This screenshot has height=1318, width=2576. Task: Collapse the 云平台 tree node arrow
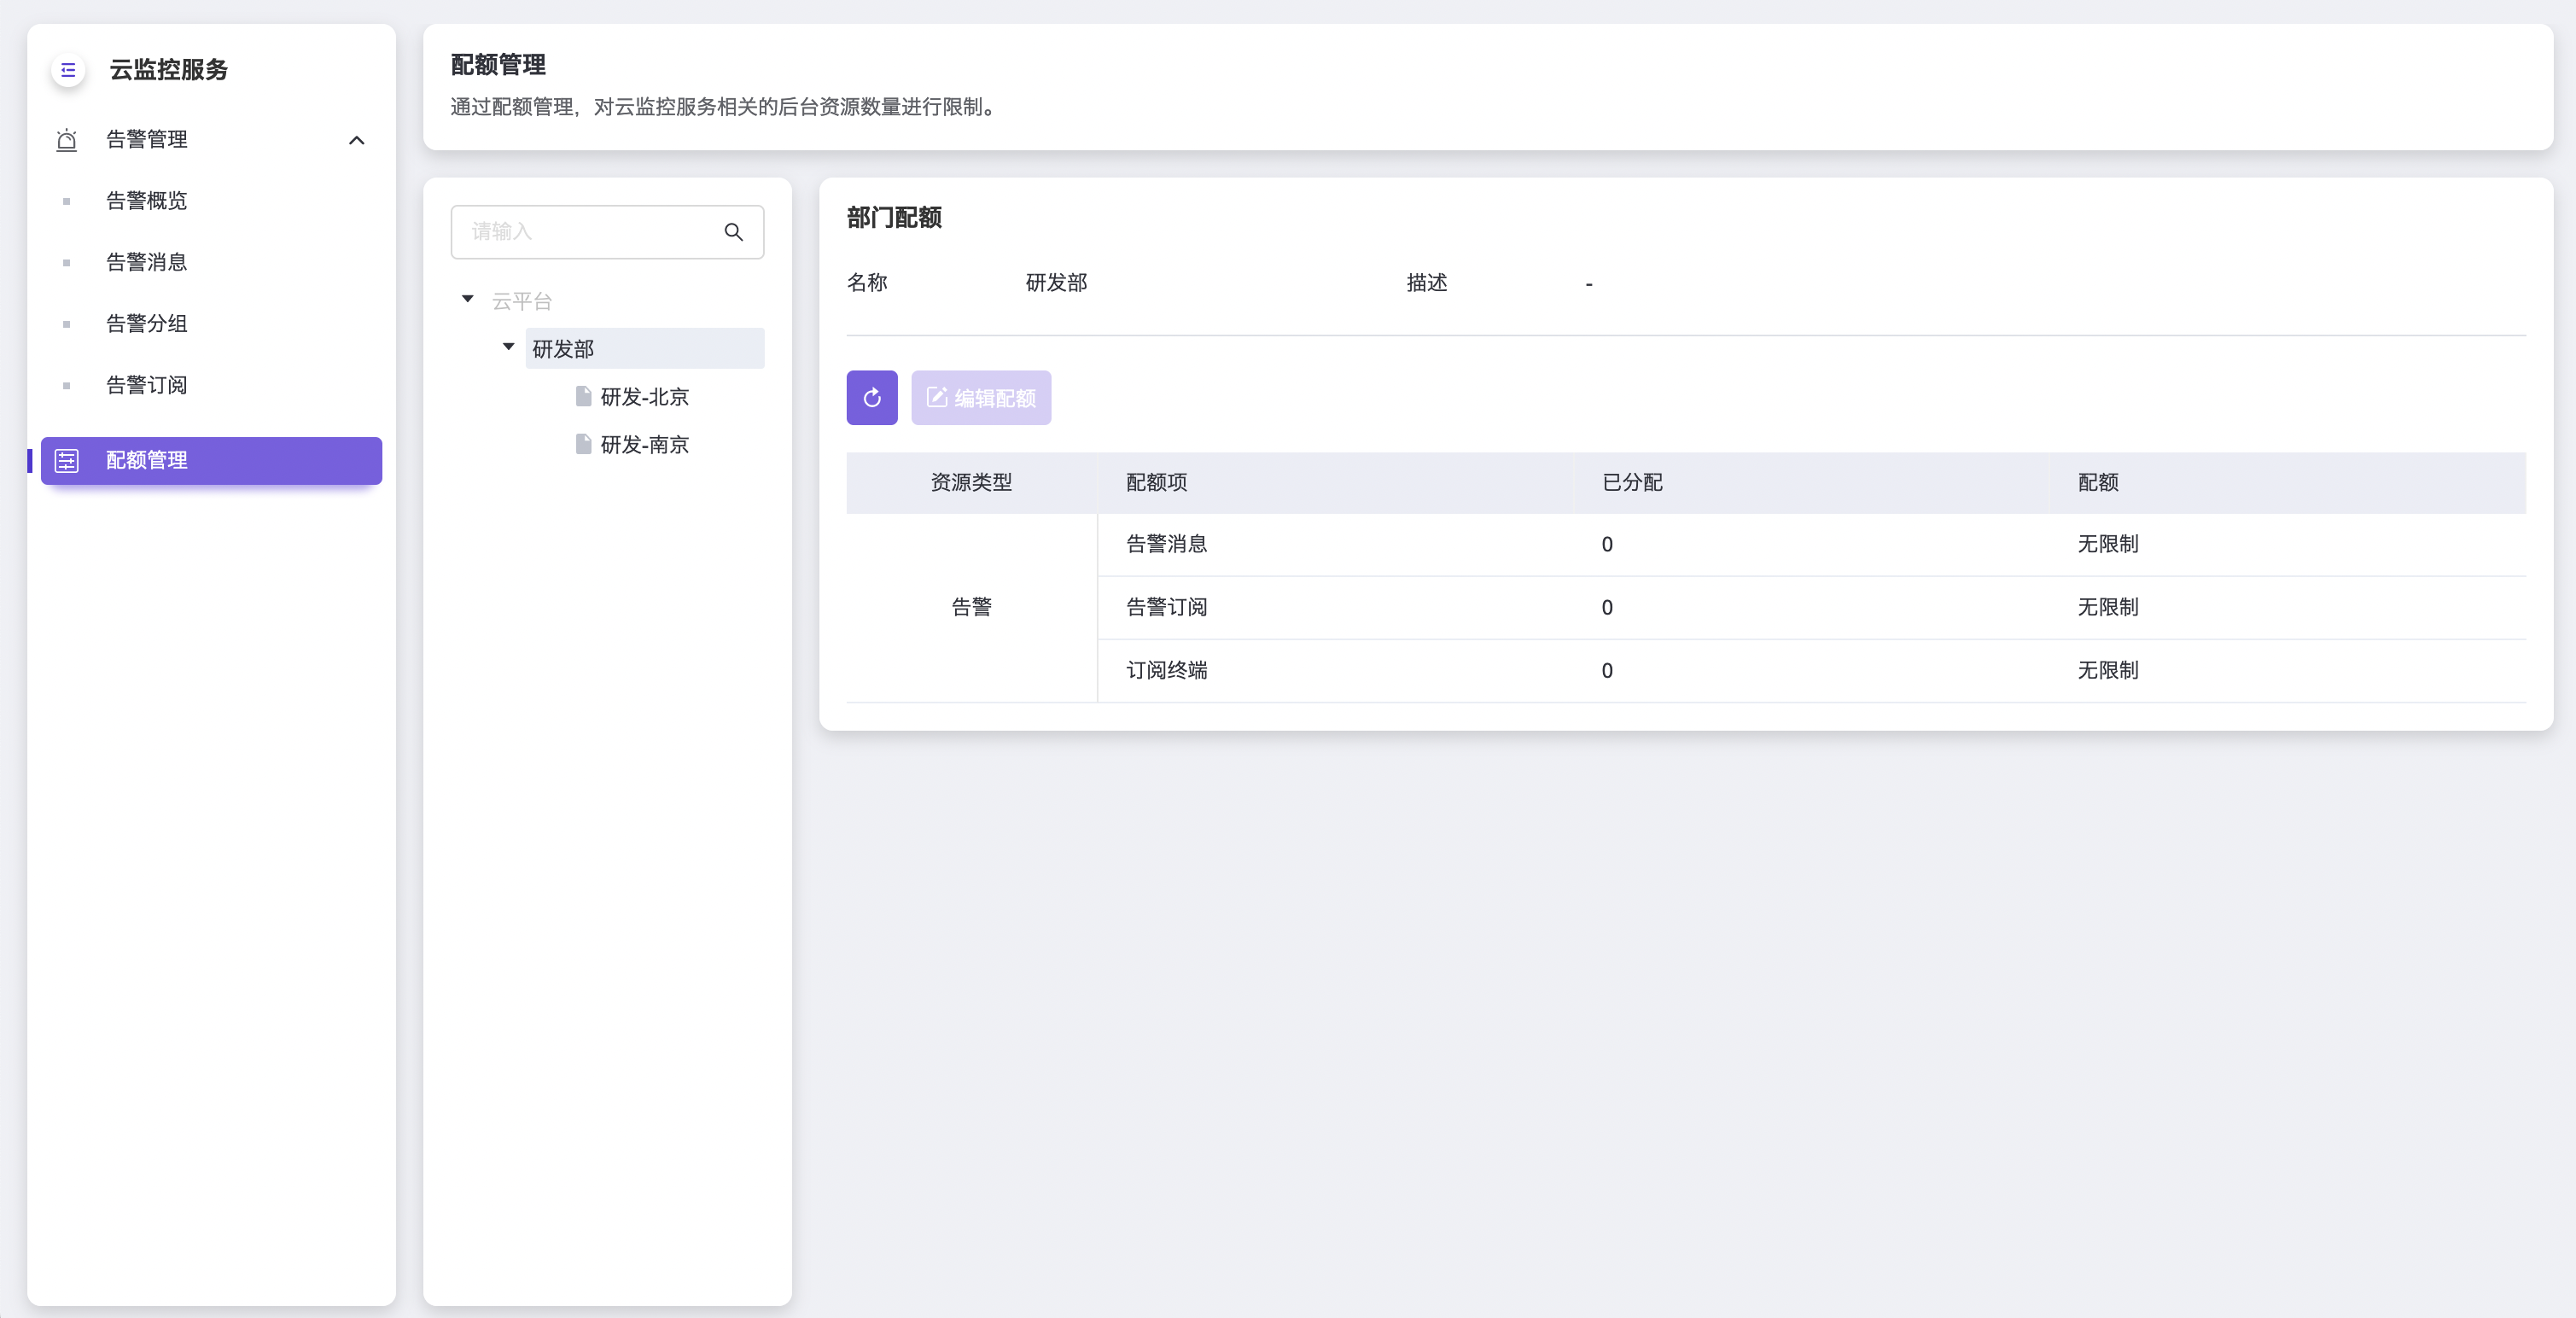467,300
